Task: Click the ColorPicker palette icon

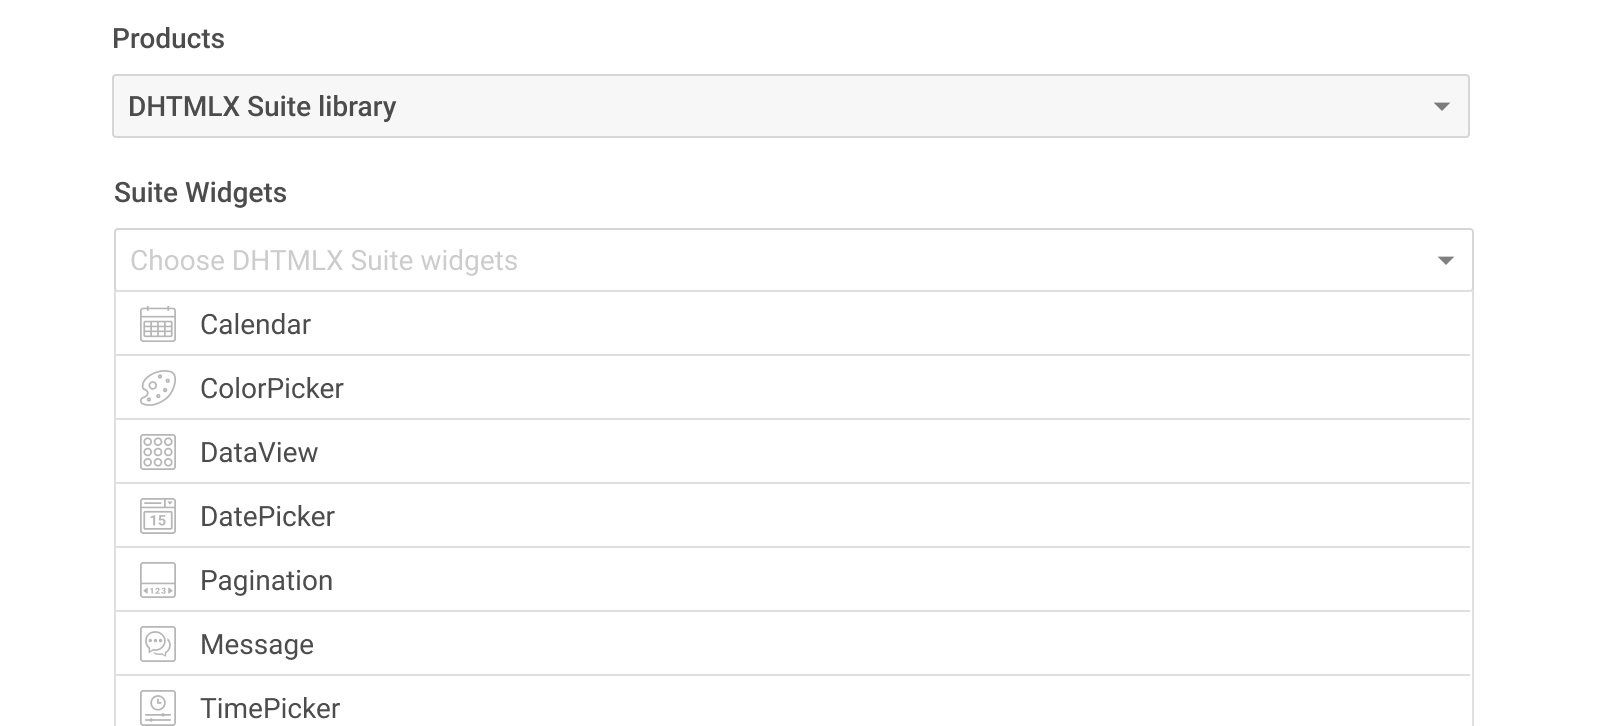Action: (x=158, y=388)
